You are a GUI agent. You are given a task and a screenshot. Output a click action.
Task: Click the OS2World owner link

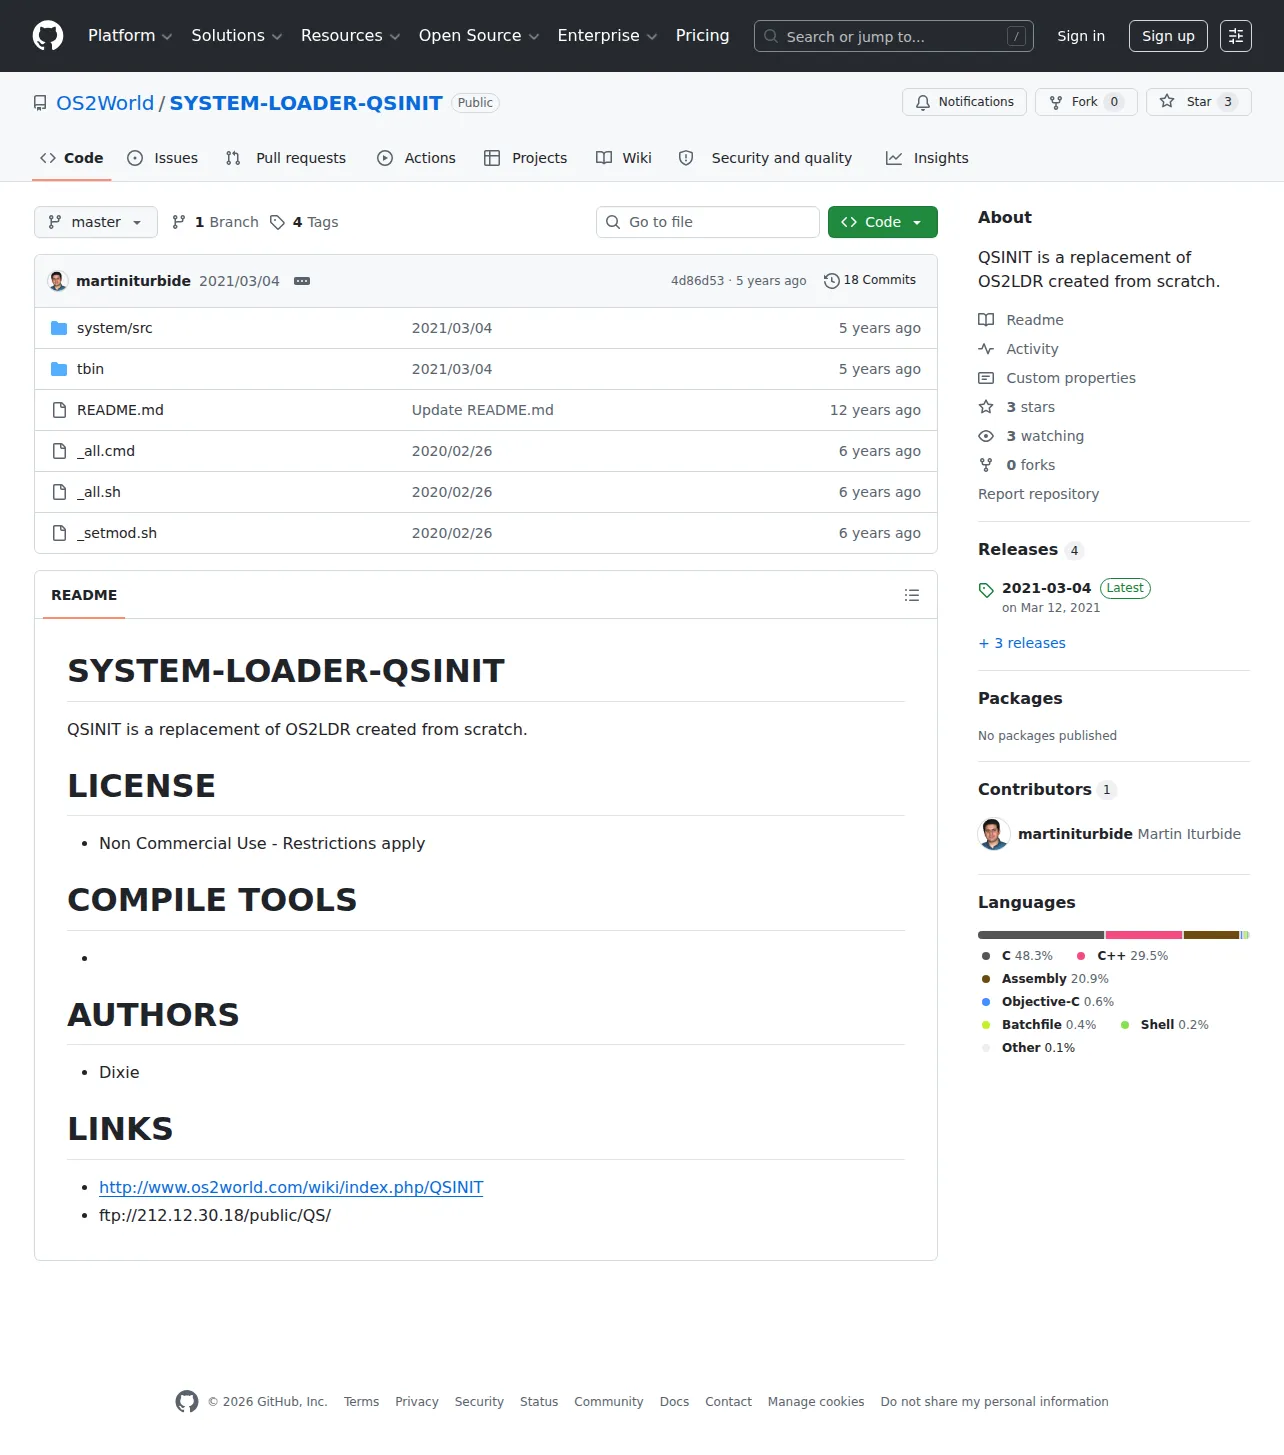(105, 103)
